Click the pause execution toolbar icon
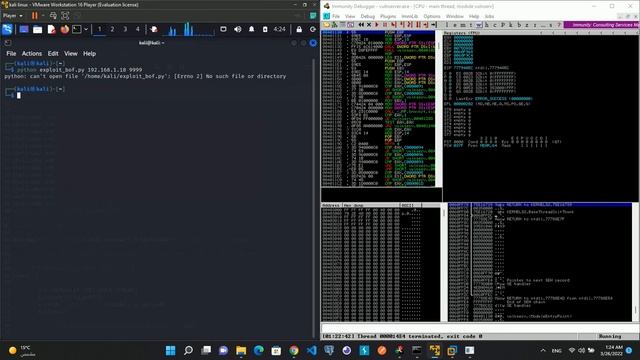Viewport: 640px width, 360px height. [385, 25]
